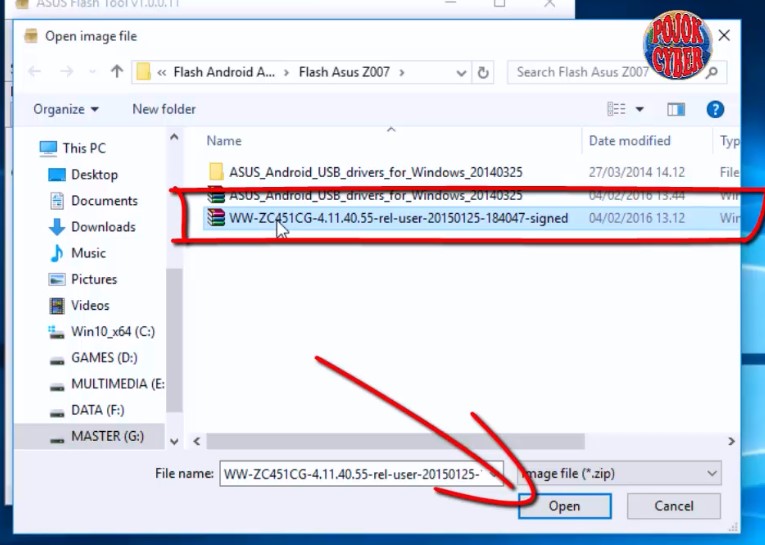Click the Videos filmstrip icon

coord(57,306)
